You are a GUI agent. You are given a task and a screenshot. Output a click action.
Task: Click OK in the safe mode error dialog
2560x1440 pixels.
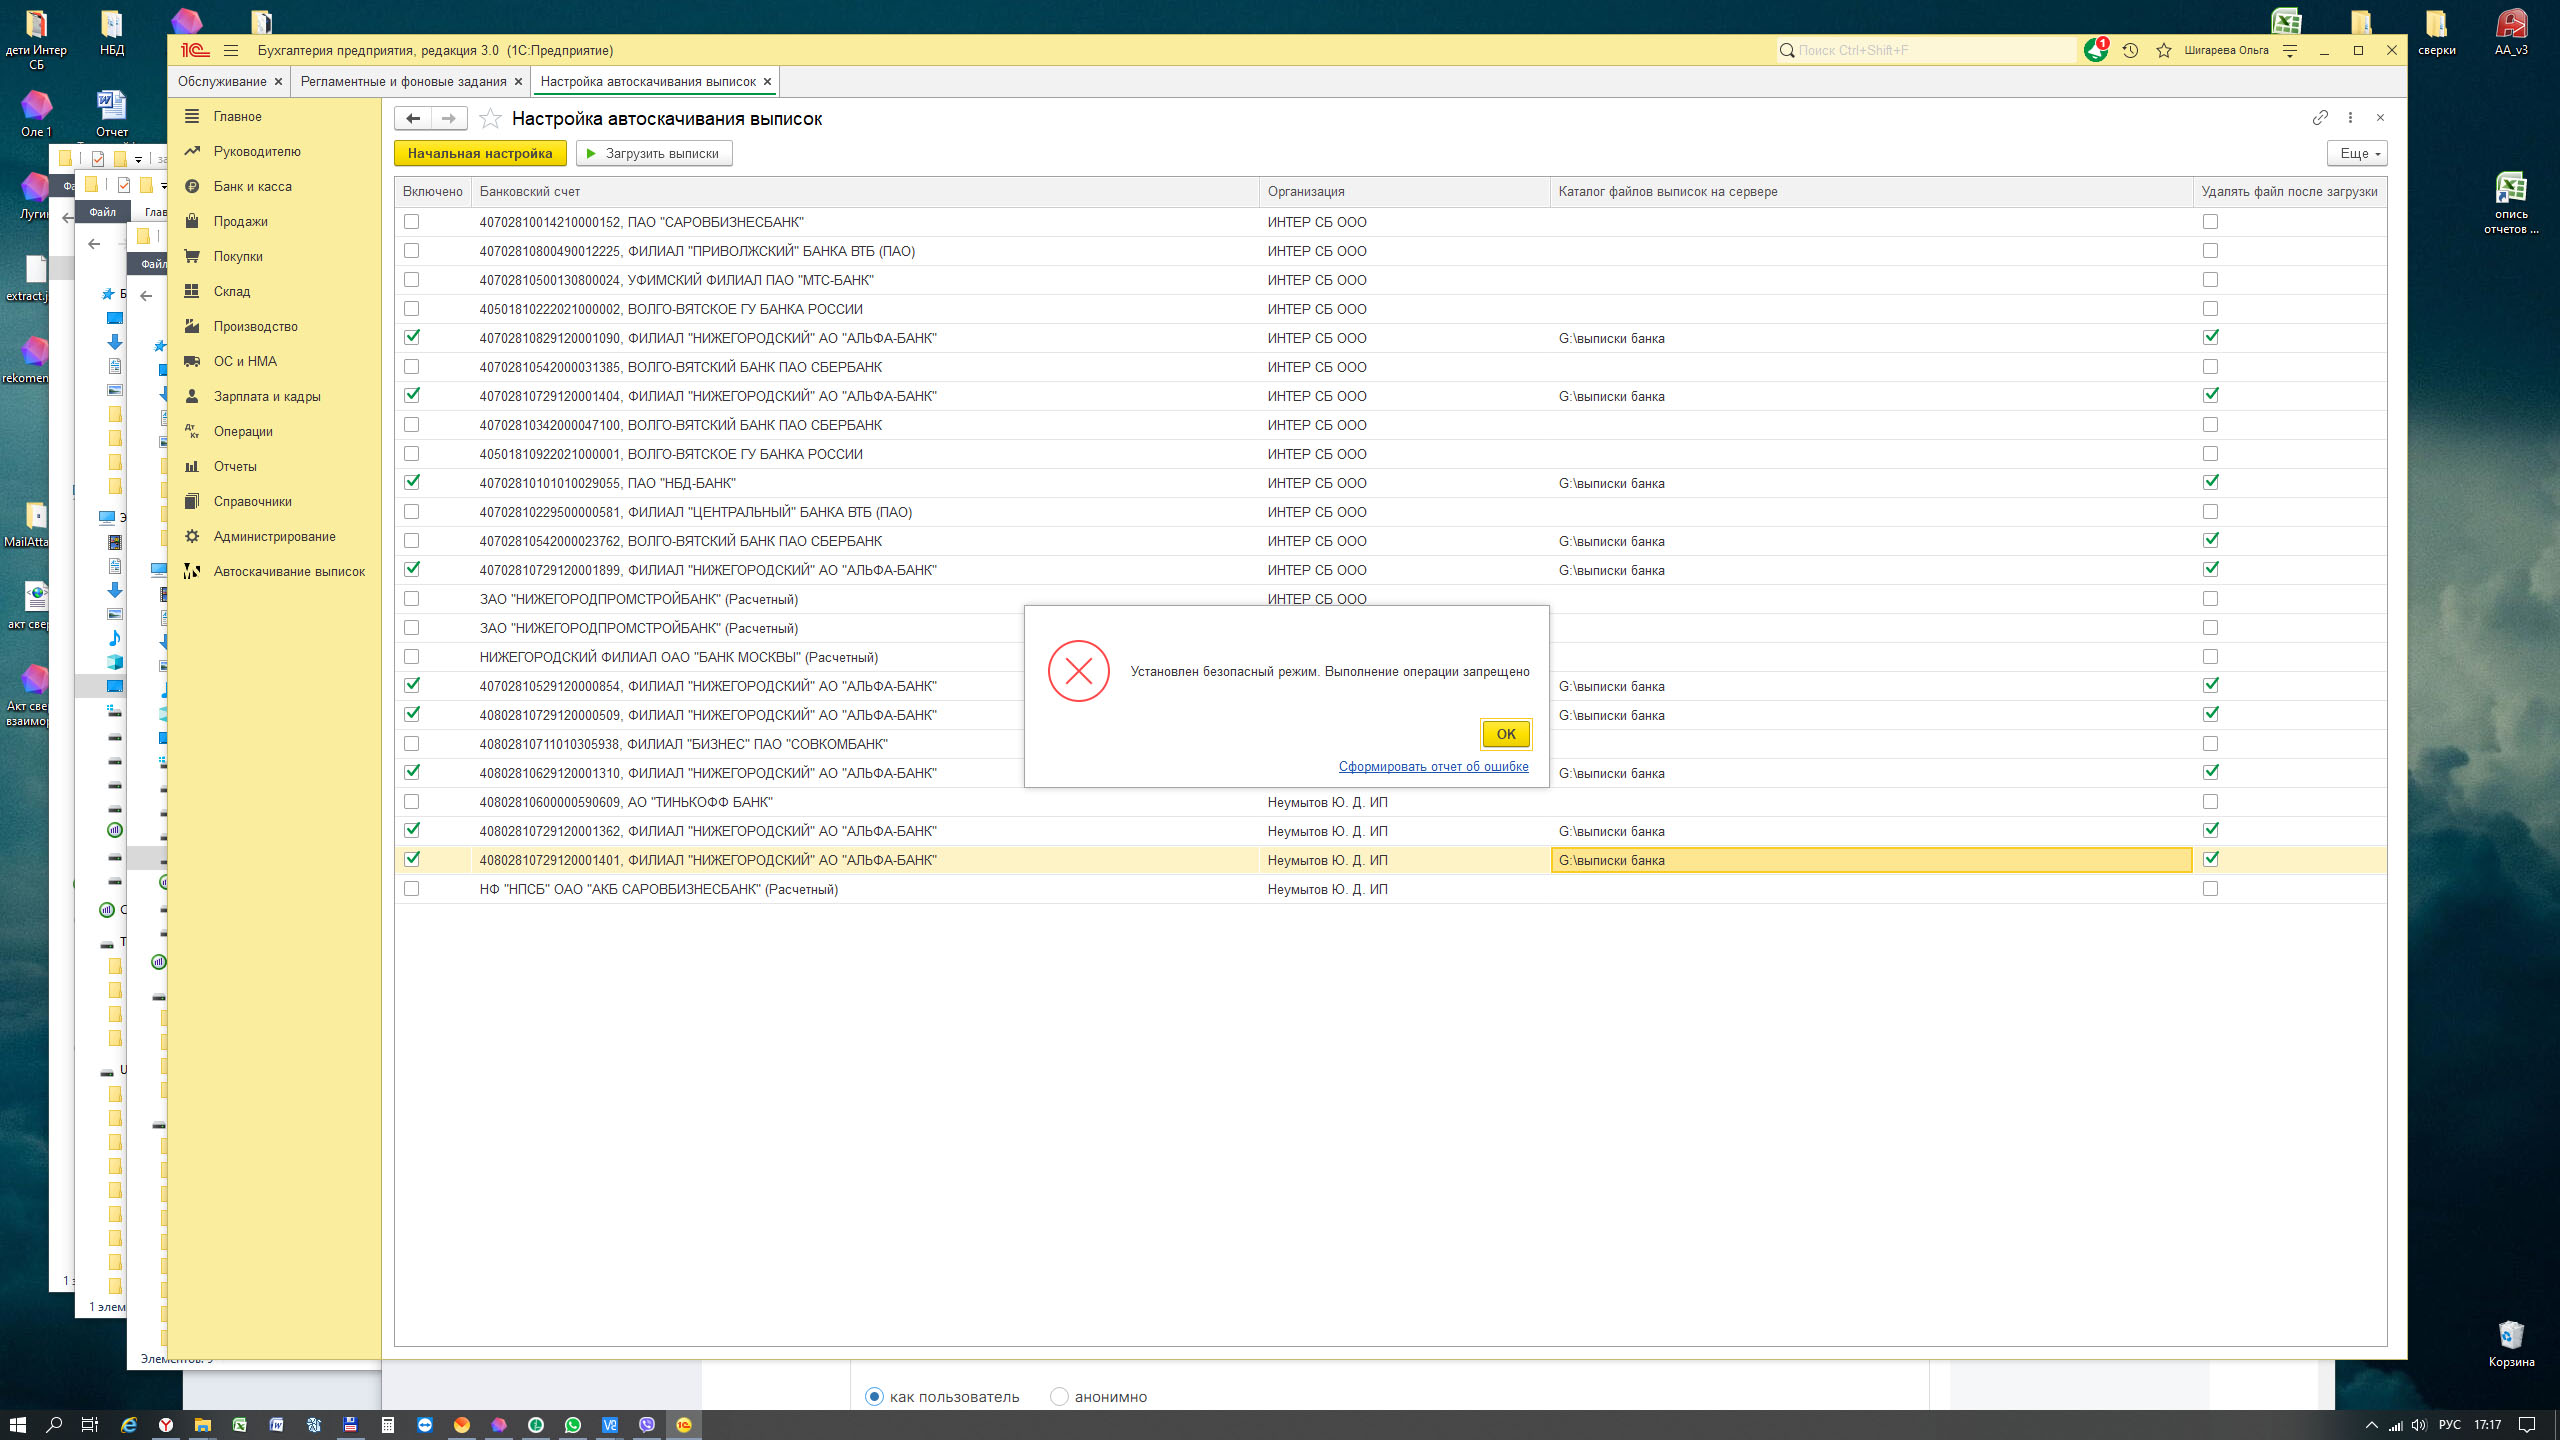[x=1505, y=734]
